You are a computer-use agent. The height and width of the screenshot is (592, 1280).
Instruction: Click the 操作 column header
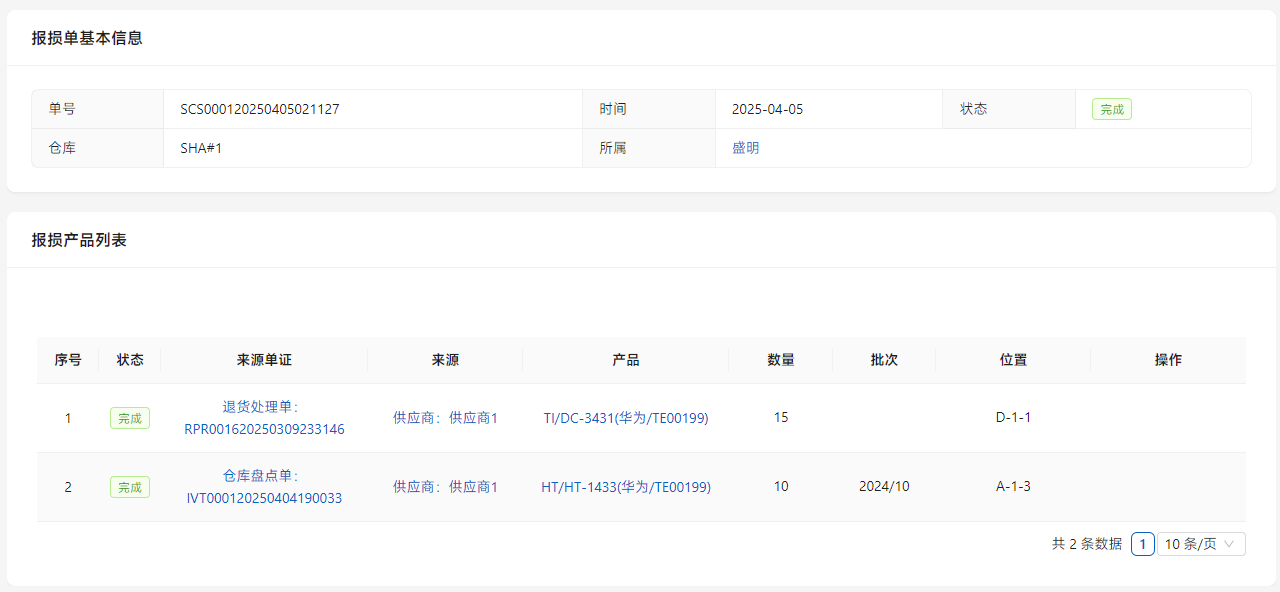(1168, 360)
